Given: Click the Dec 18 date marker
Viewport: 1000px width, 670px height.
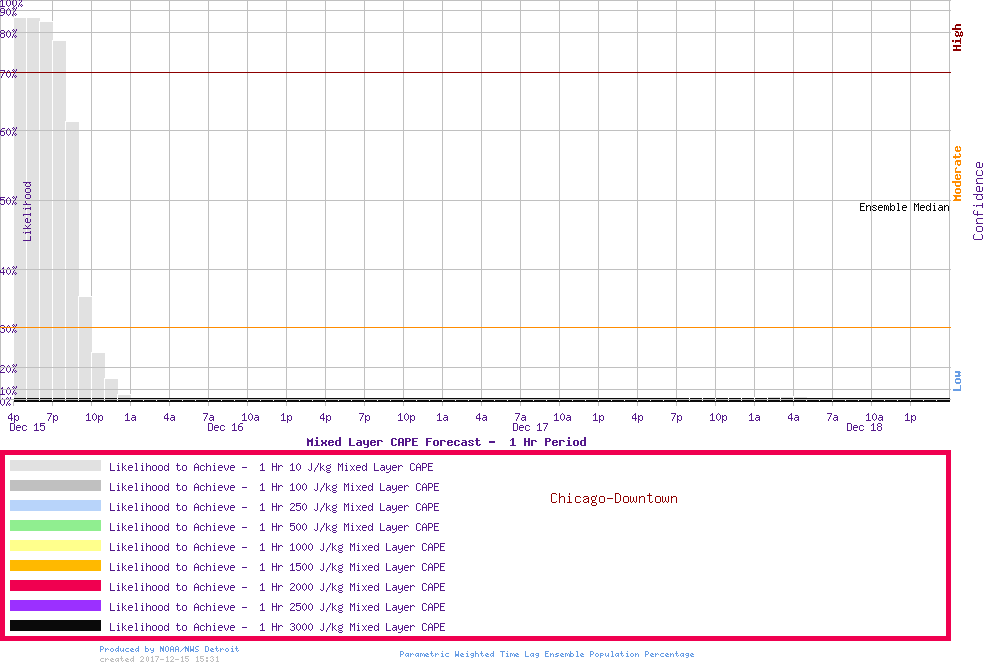Looking at the screenshot, I should [864, 428].
